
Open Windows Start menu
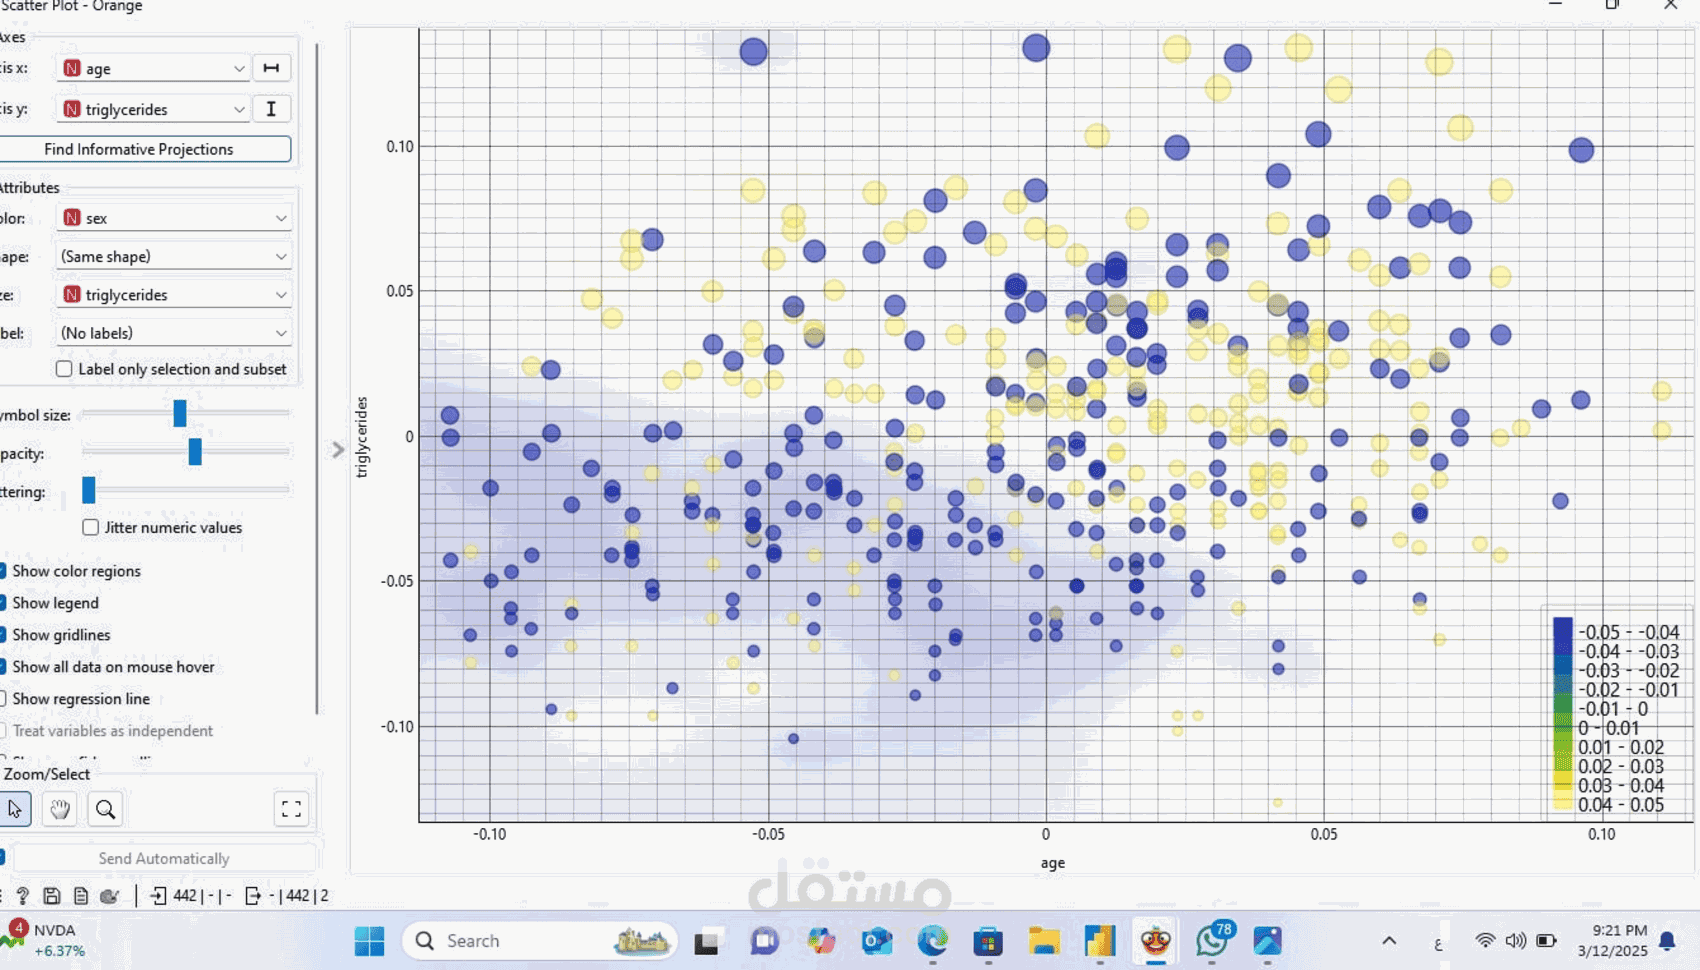(369, 941)
